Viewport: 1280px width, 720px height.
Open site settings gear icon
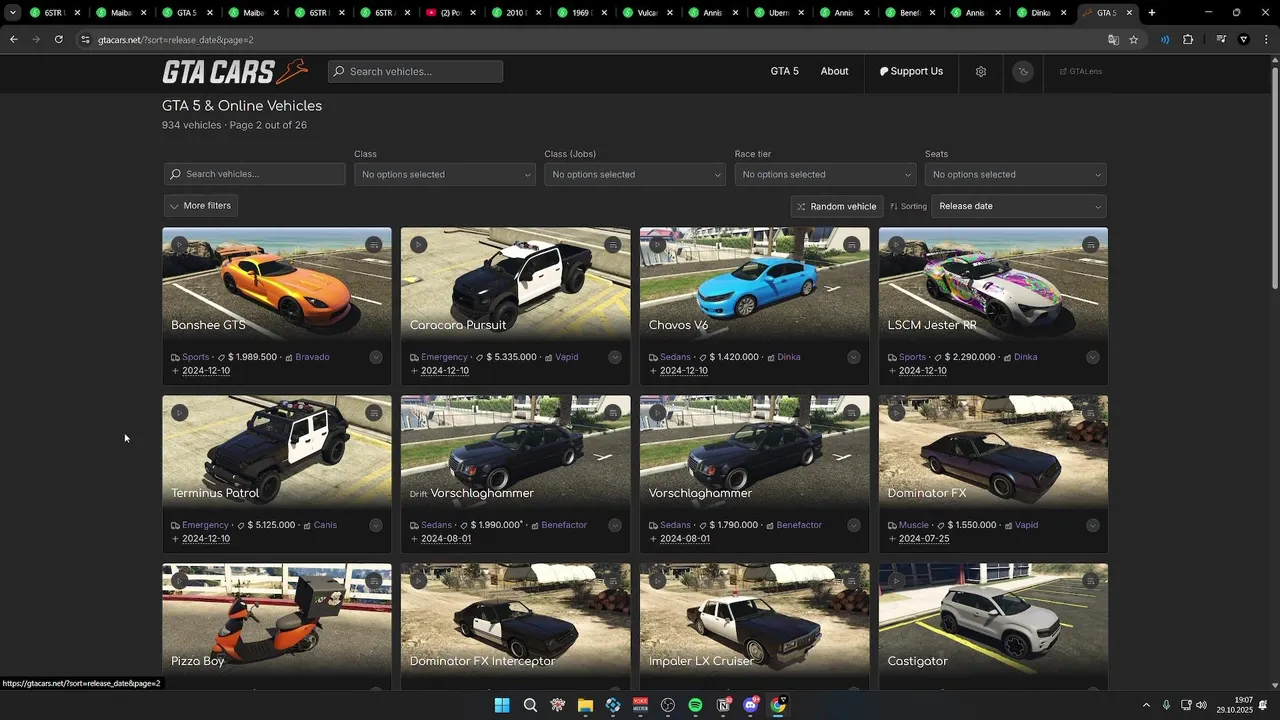(x=981, y=72)
